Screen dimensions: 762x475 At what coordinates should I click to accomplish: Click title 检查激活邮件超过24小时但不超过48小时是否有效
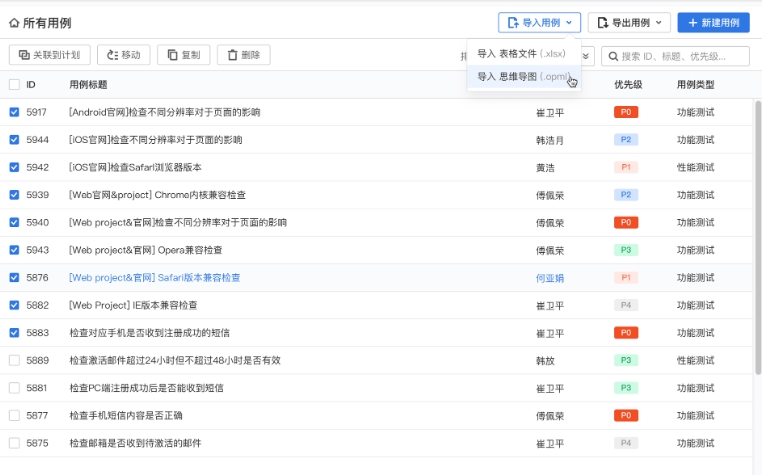point(175,360)
